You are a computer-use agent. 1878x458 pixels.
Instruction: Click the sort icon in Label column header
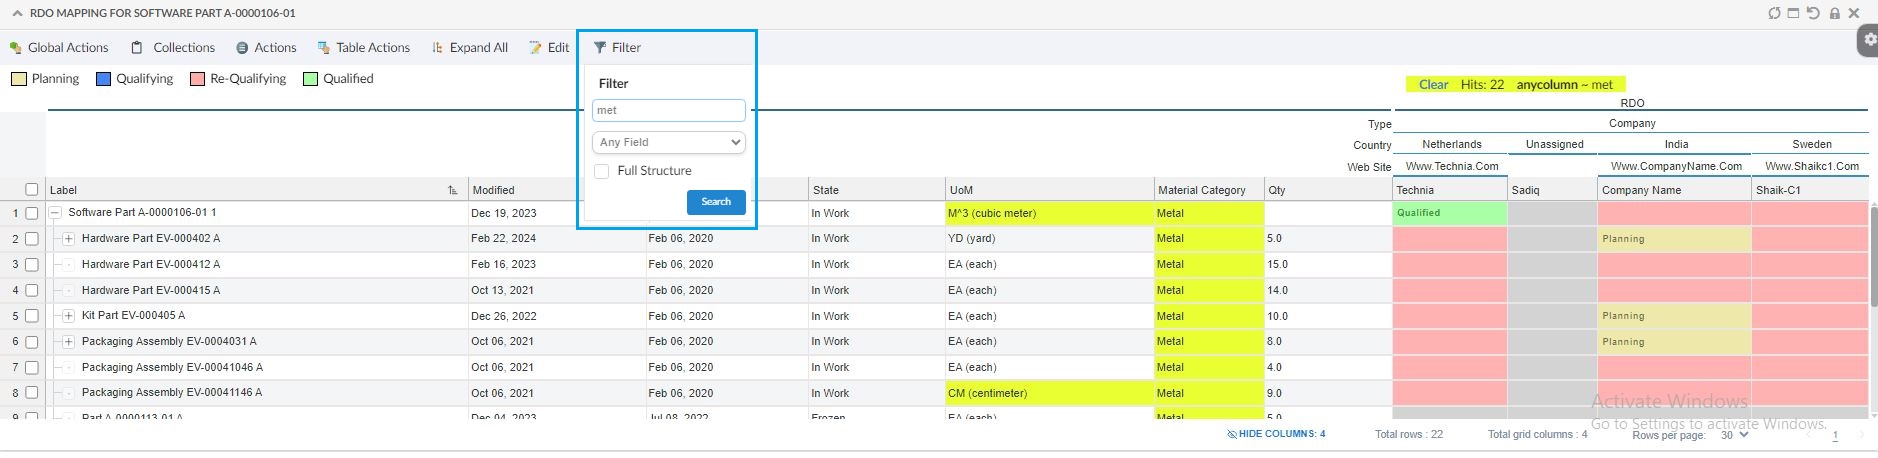pyautogui.click(x=453, y=190)
